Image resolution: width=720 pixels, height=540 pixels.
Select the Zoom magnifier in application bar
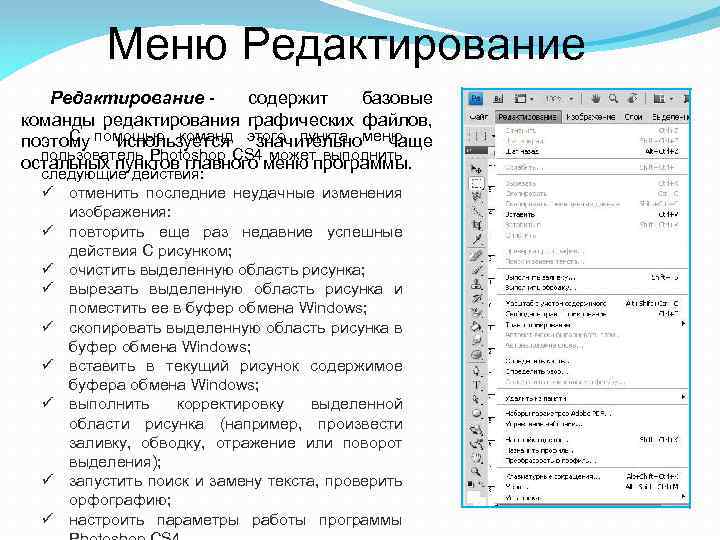[613, 98]
